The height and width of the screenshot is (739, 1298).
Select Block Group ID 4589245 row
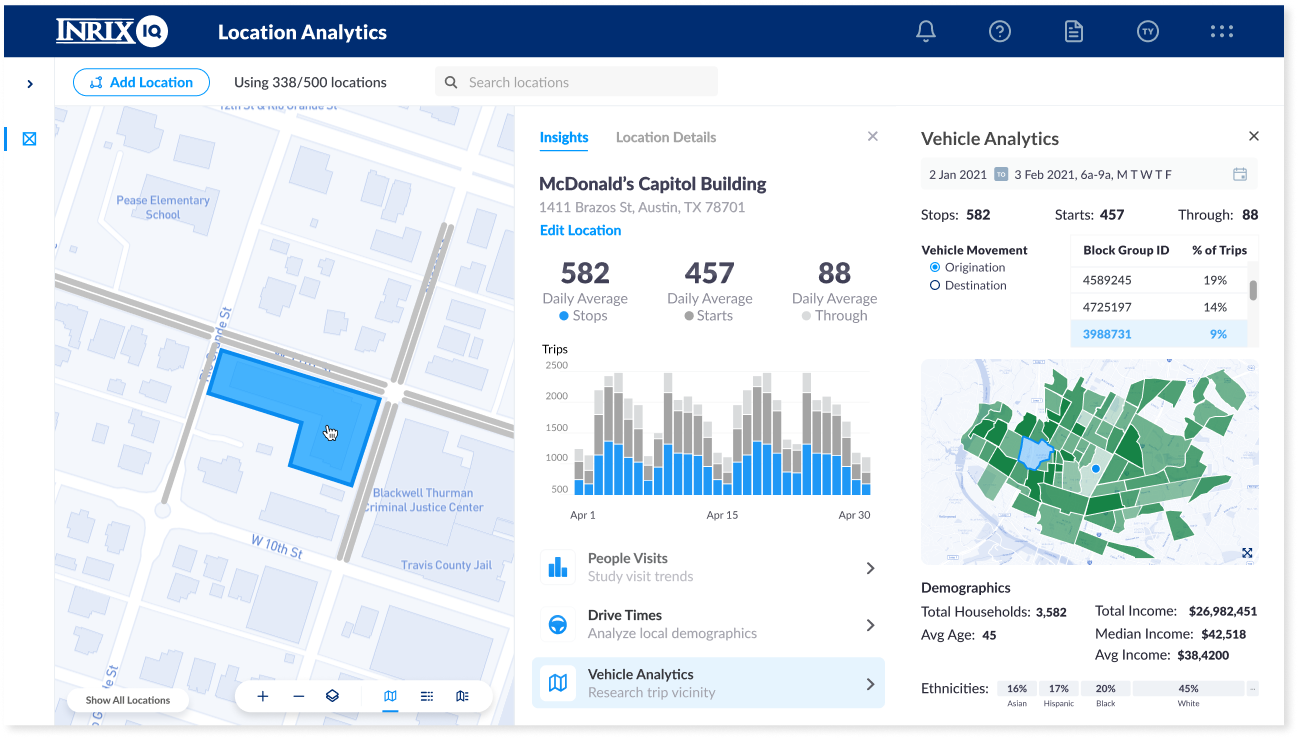pyautogui.click(x=1160, y=281)
